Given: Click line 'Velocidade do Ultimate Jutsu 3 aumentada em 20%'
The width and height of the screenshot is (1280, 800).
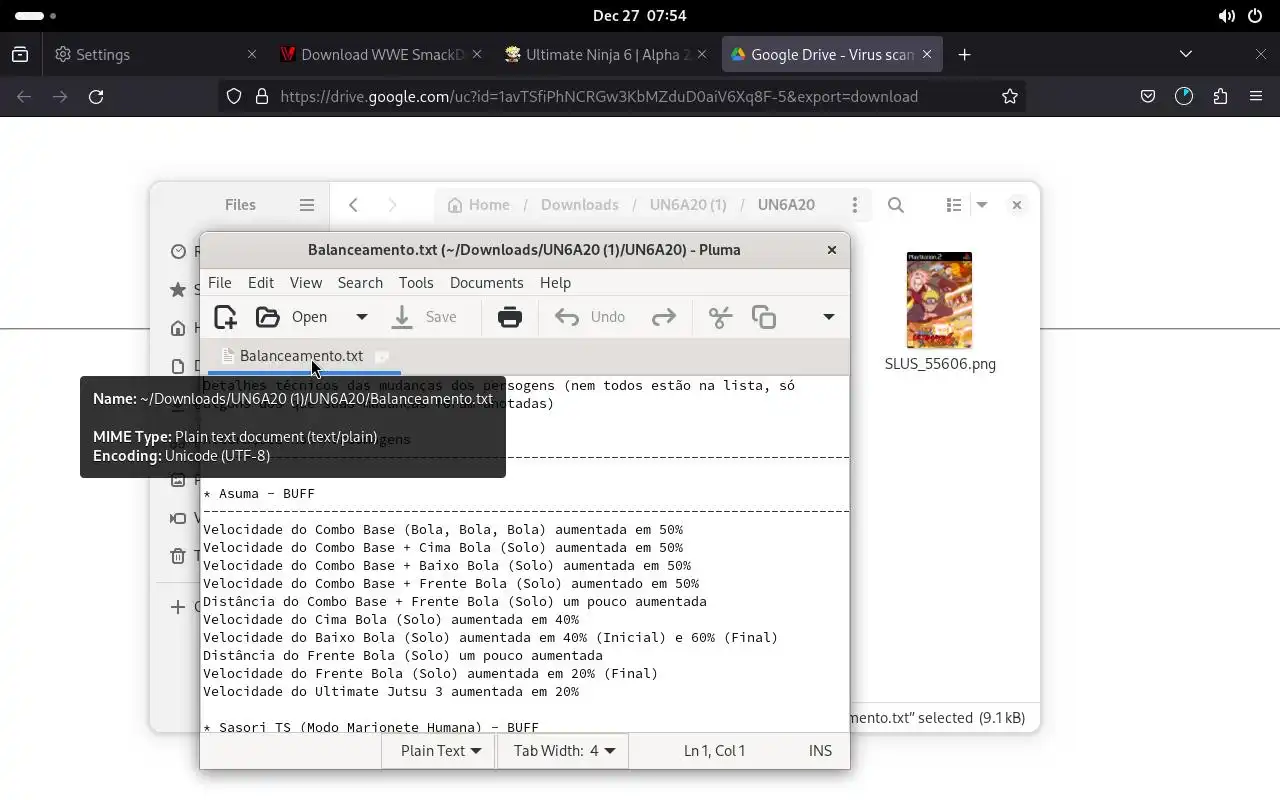Looking at the screenshot, I should point(391,692).
